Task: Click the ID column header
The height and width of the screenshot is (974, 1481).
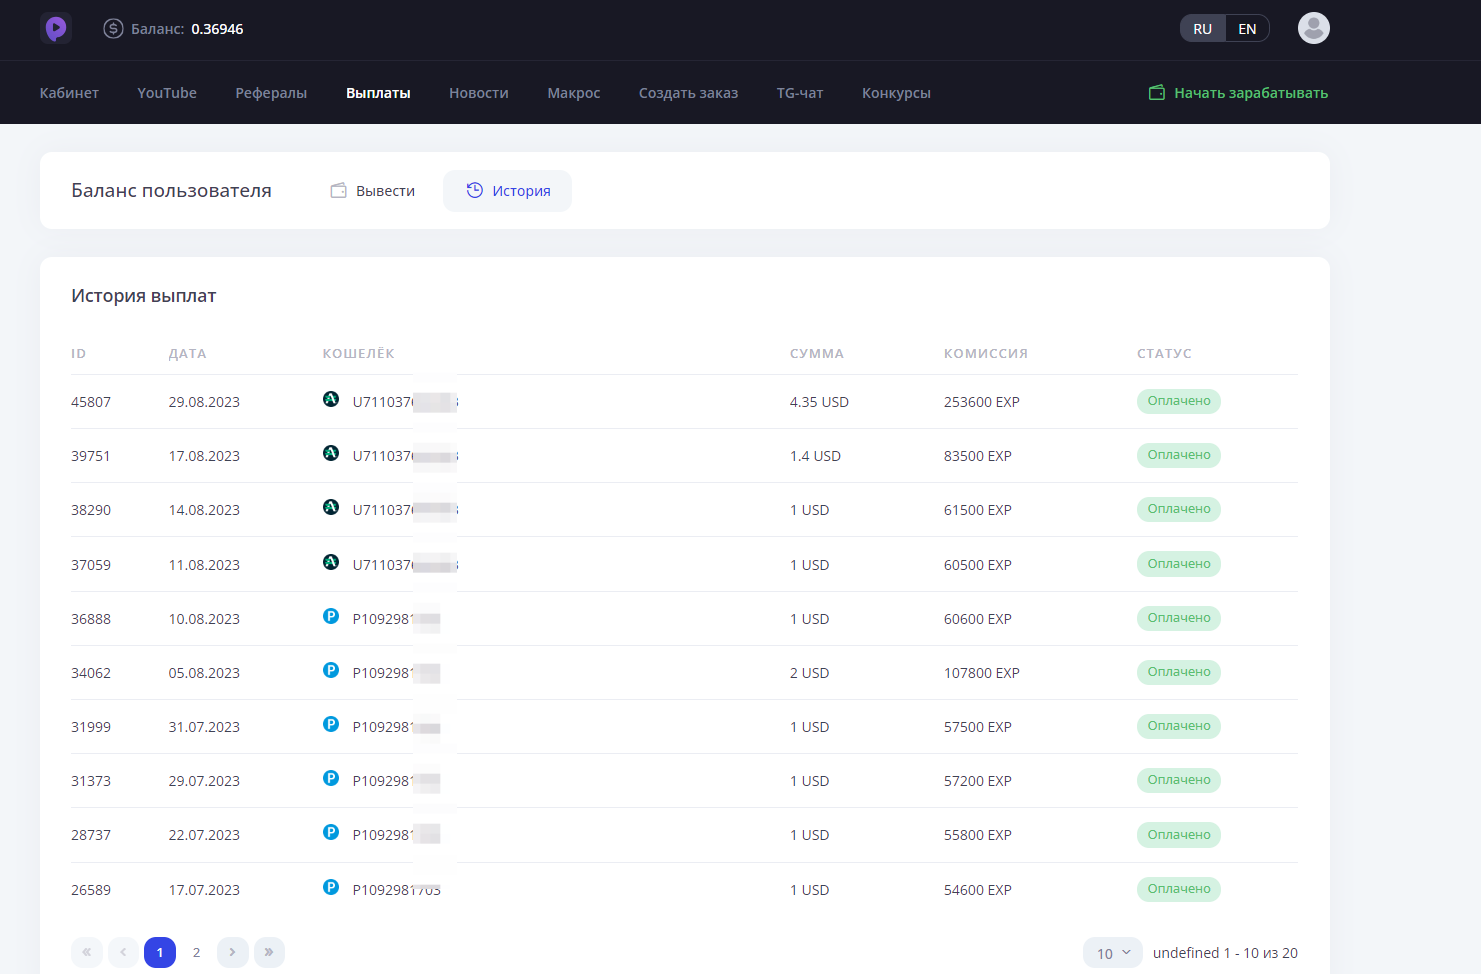Action: (x=79, y=354)
